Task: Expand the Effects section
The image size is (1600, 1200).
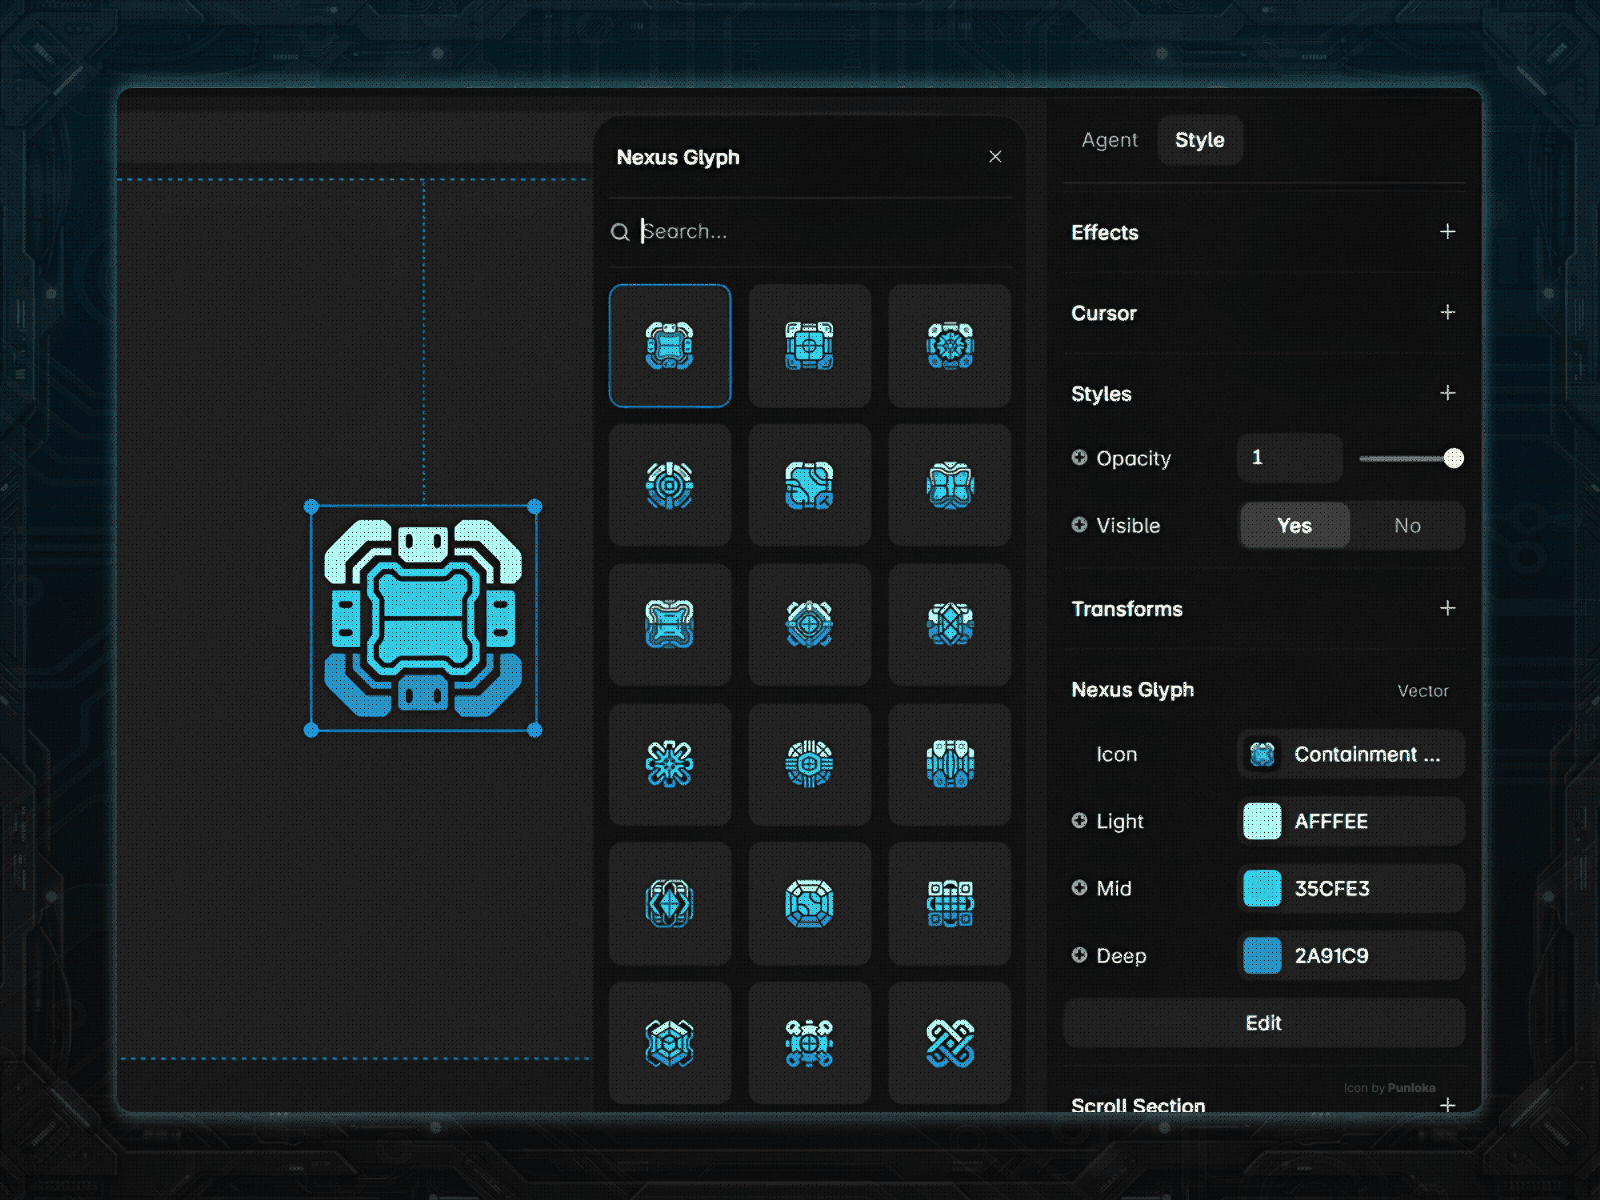Action: click(1447, 232)
